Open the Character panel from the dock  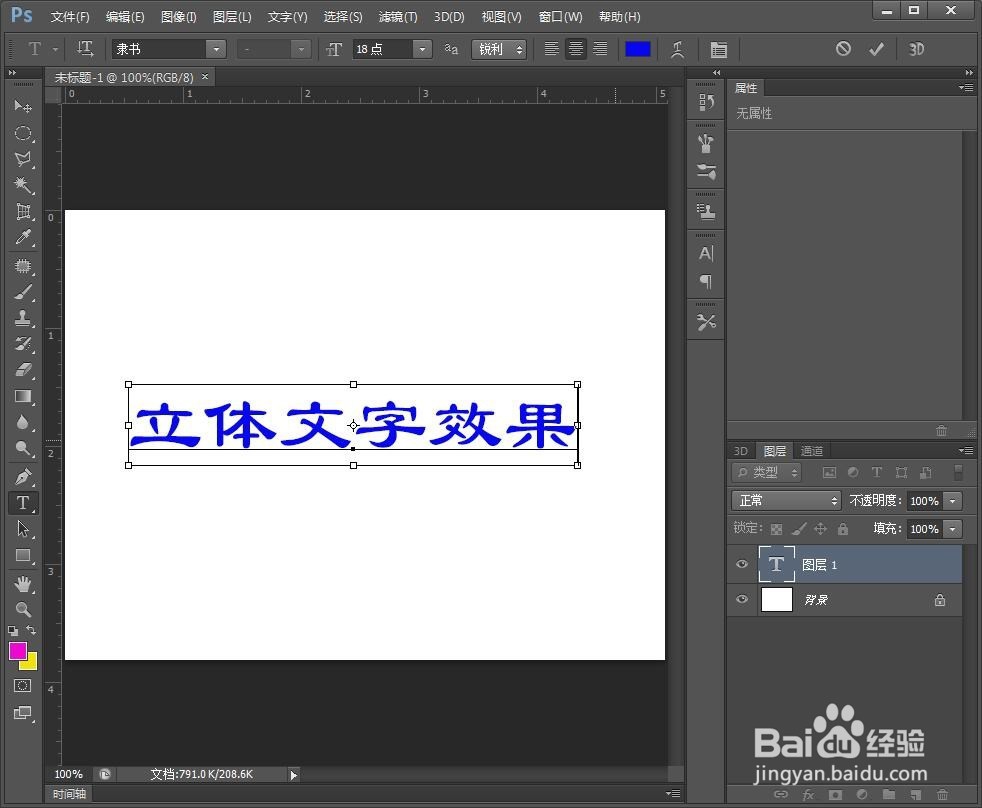click(706, 253)
